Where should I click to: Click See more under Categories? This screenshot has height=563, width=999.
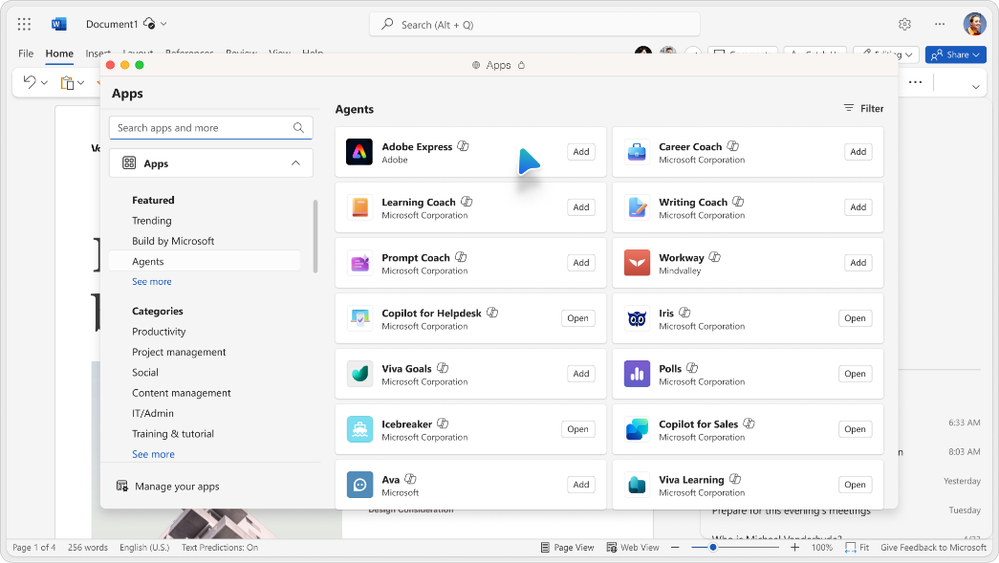pyautogui.click(x=153, y=454)
